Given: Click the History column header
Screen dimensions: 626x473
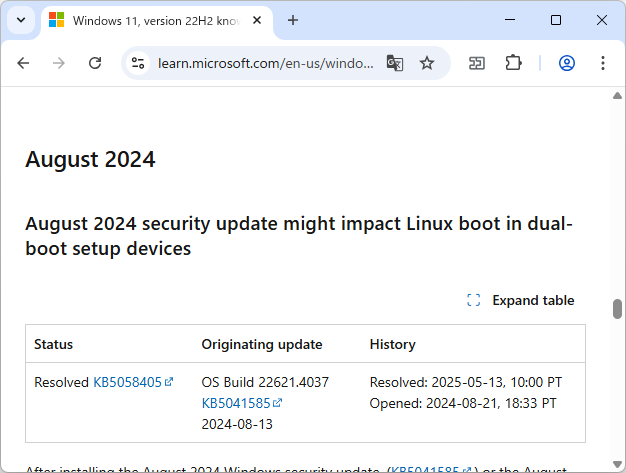Looking at the screenshot, I should [x=392, y=344].
